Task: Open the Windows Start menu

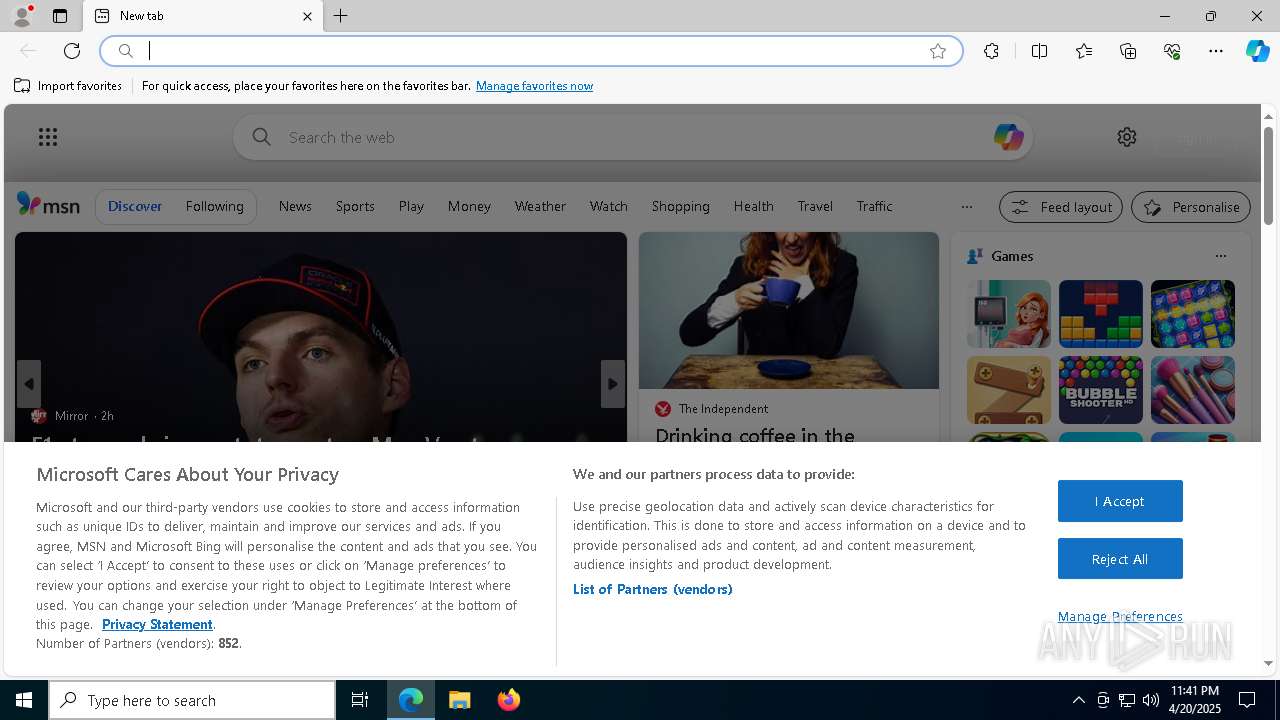Action: (x=24, y=700)
